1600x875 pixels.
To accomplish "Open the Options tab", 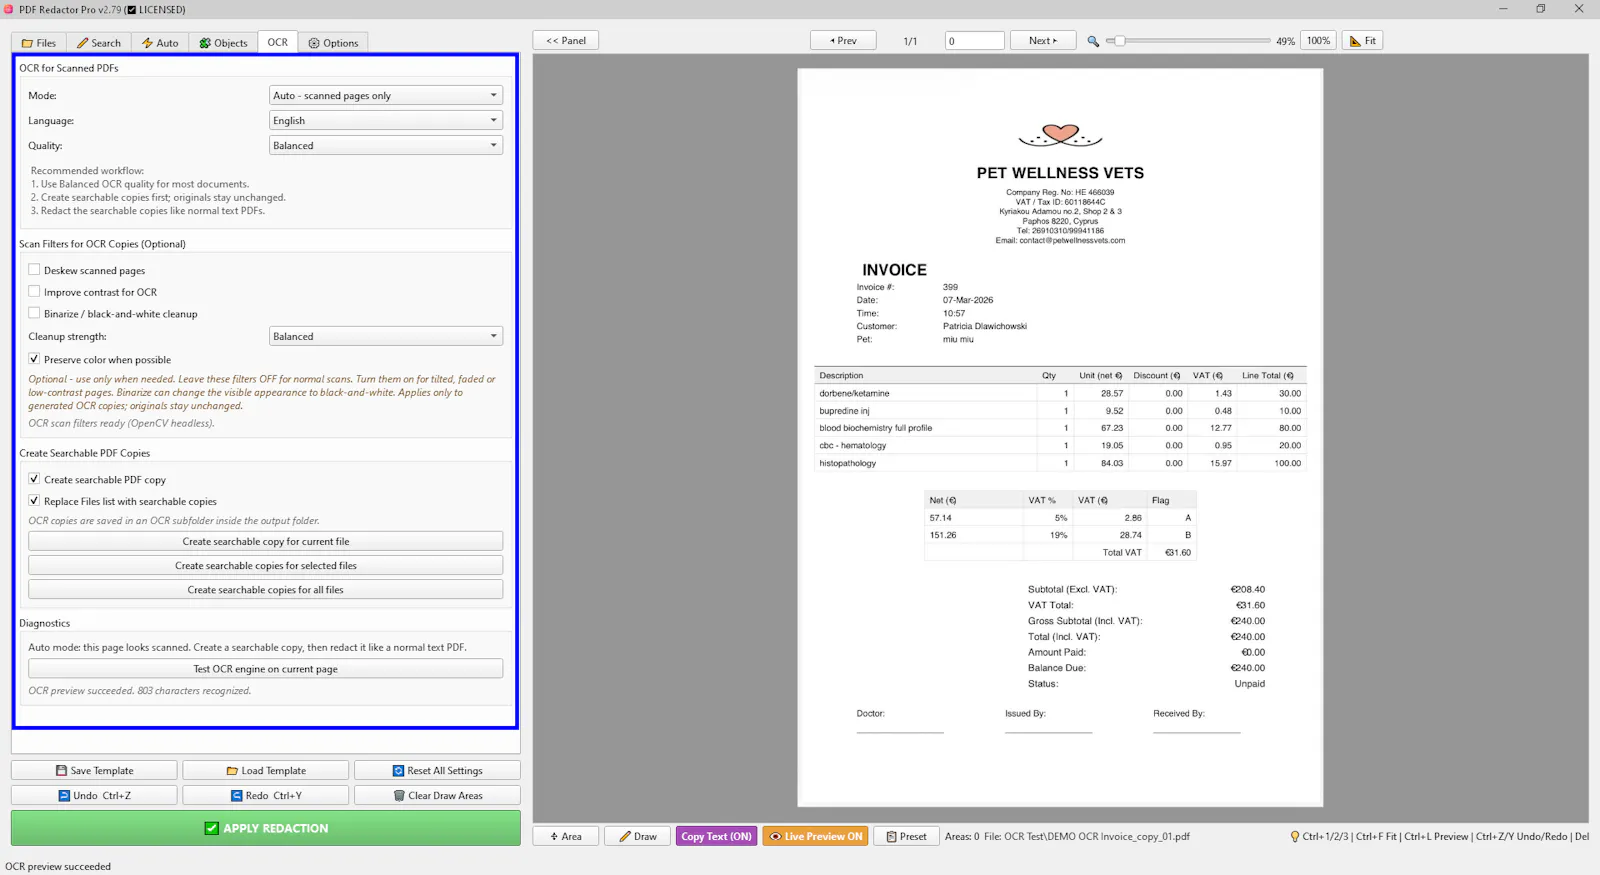I will coord(333,43).
